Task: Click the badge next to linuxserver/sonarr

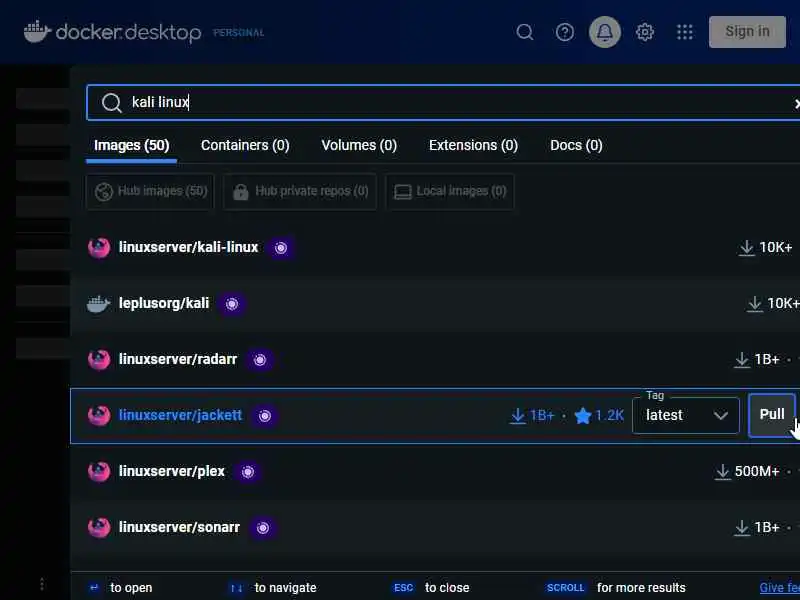Action: click(263, 528)
